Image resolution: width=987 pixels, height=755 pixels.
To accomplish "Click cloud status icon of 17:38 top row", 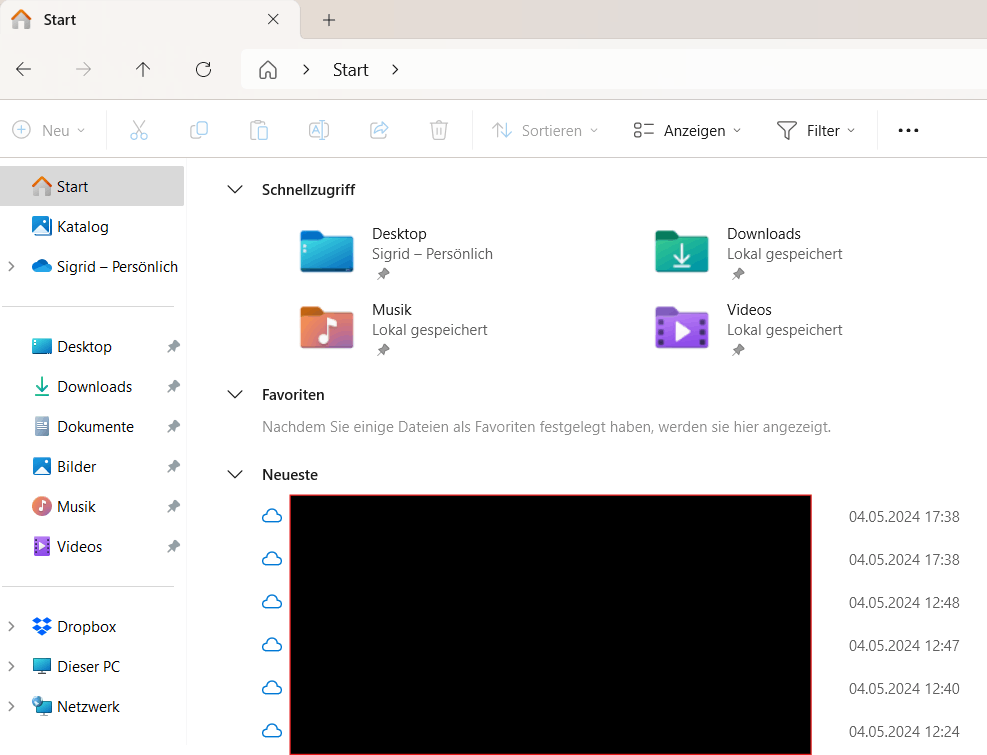I will 272,516.
